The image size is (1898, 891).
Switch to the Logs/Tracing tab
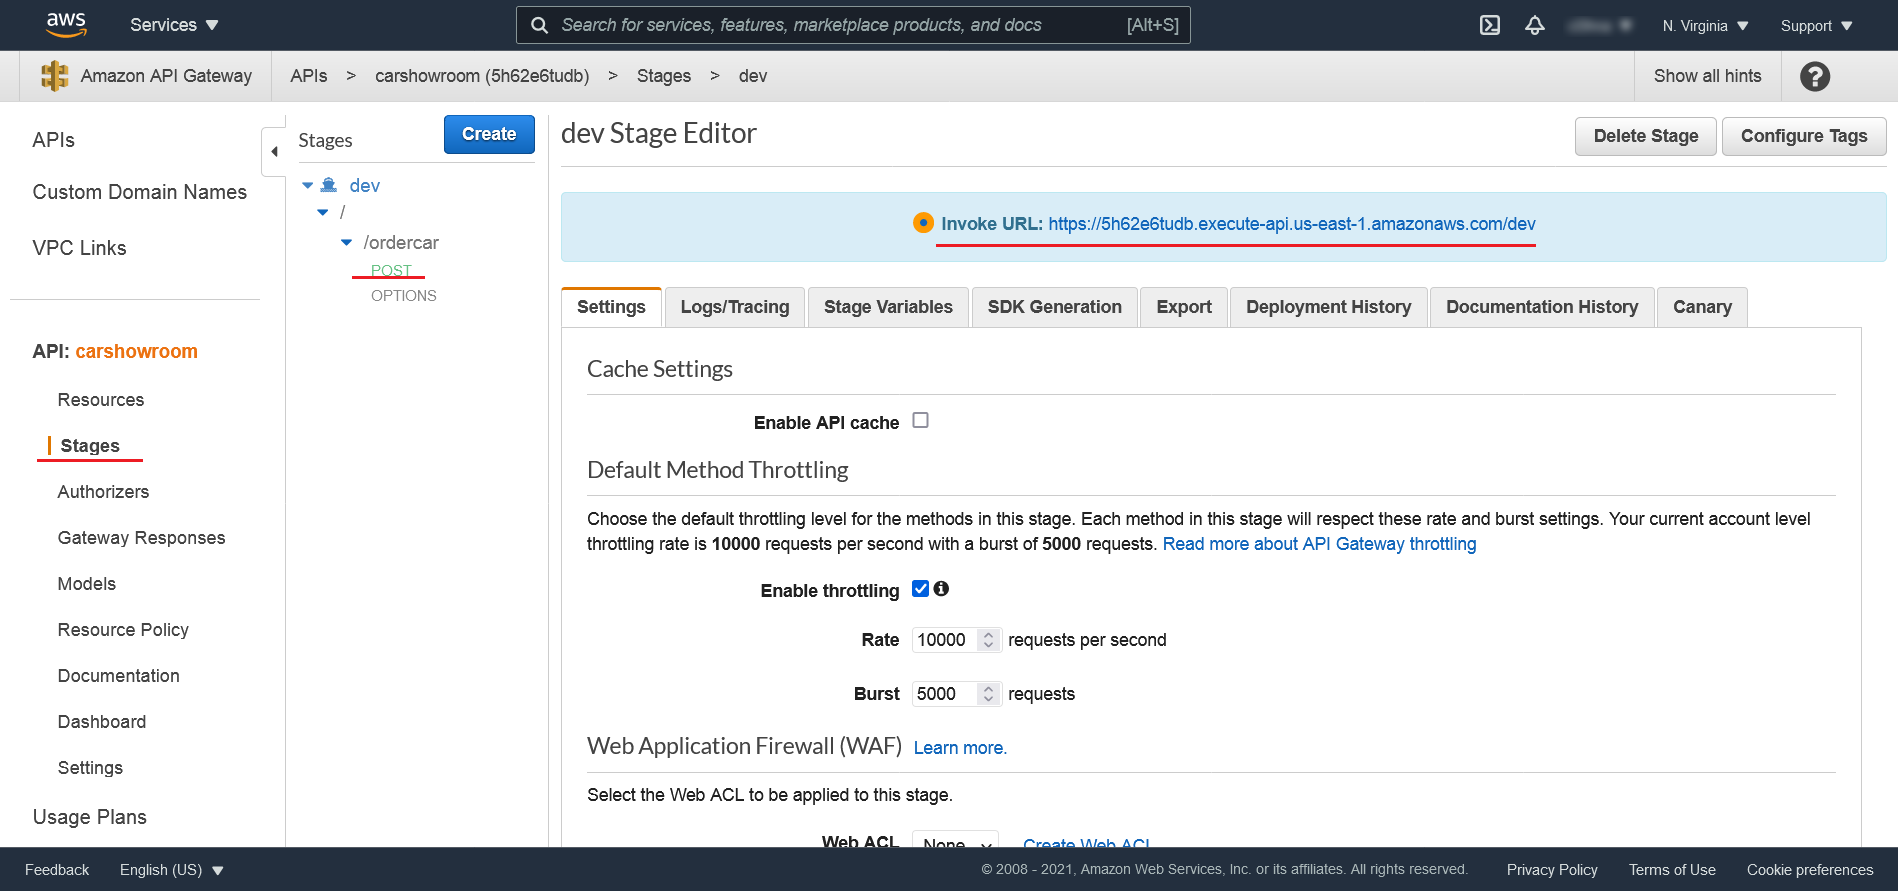735,307
